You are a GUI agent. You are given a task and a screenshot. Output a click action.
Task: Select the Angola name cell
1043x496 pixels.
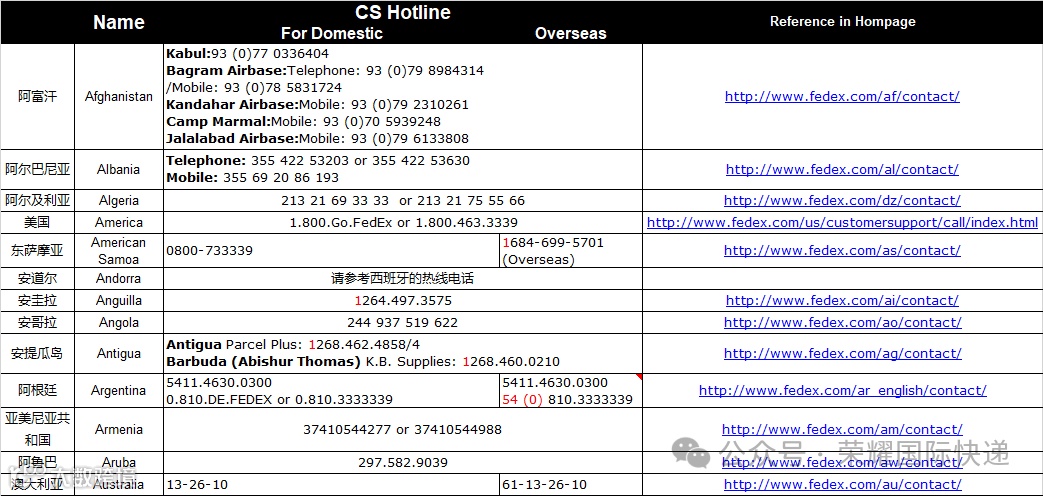tap(118, 322)
